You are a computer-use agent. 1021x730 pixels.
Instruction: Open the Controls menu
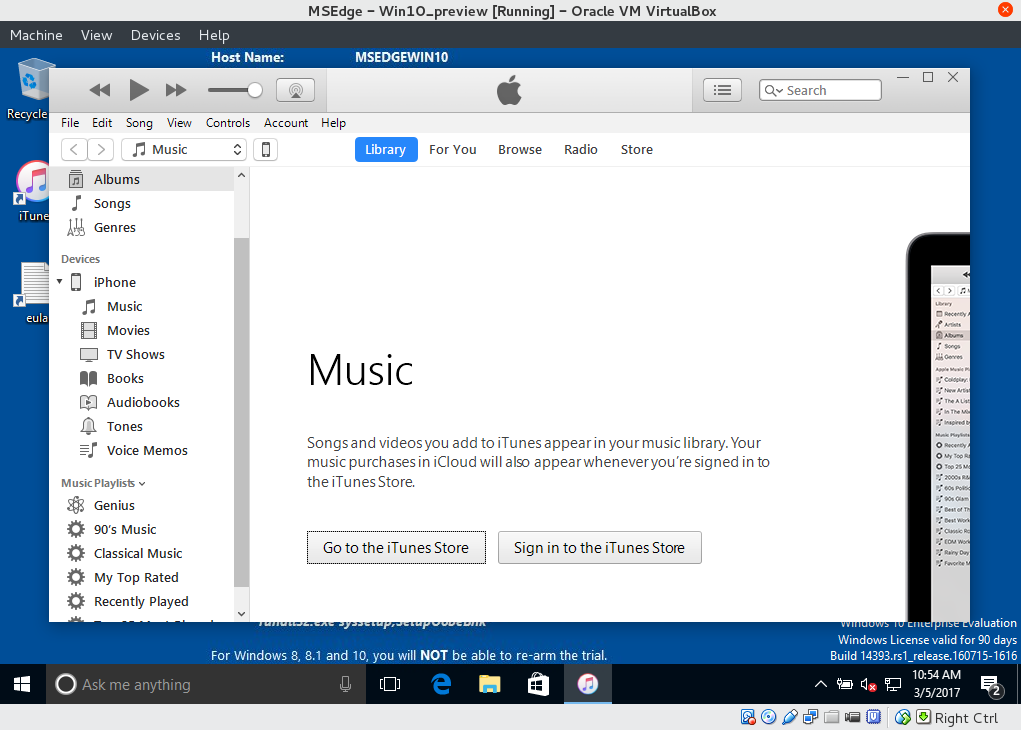pos(228,123)
